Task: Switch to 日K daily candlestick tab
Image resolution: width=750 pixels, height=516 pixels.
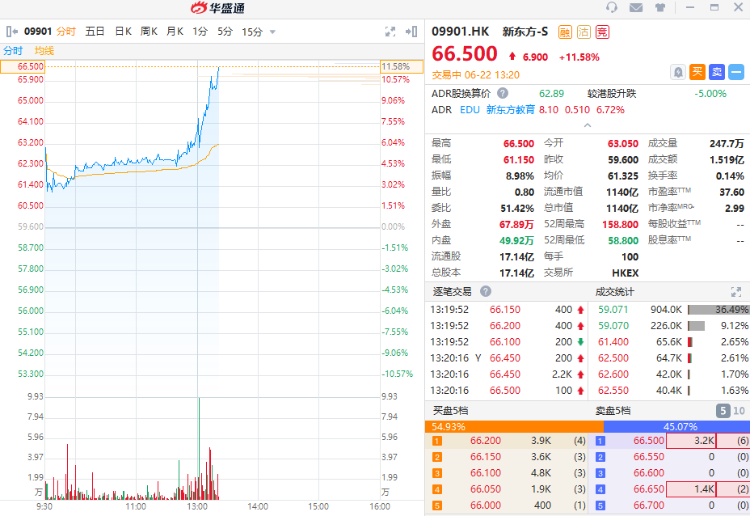Action: point(123,32)
